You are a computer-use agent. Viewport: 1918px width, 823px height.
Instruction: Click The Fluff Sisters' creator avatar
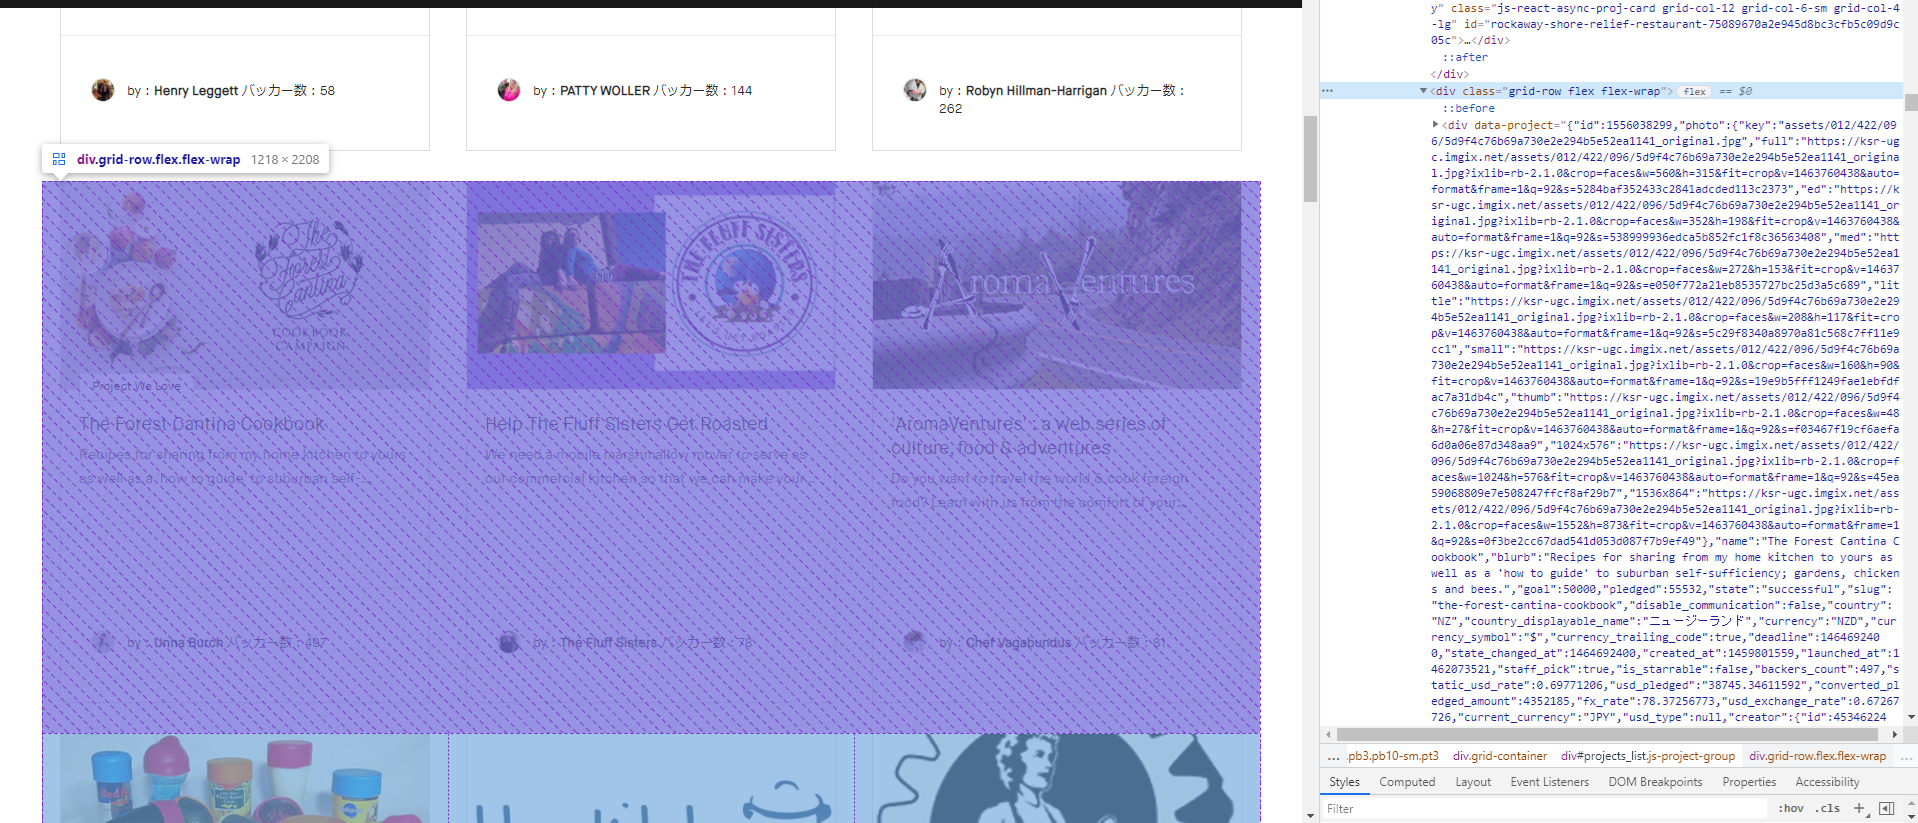[x=509, y=642]
